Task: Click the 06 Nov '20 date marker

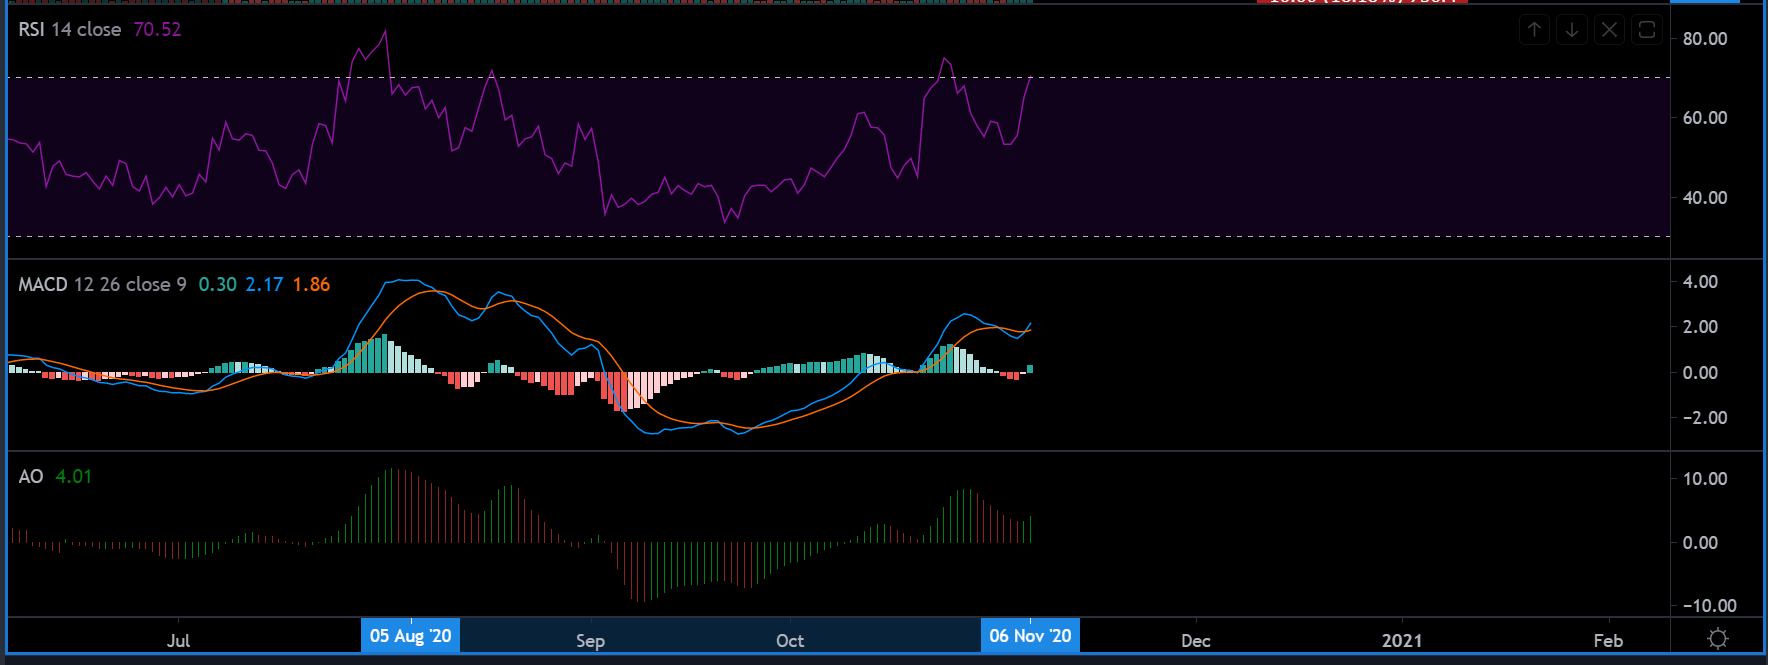Action: 1030,636
